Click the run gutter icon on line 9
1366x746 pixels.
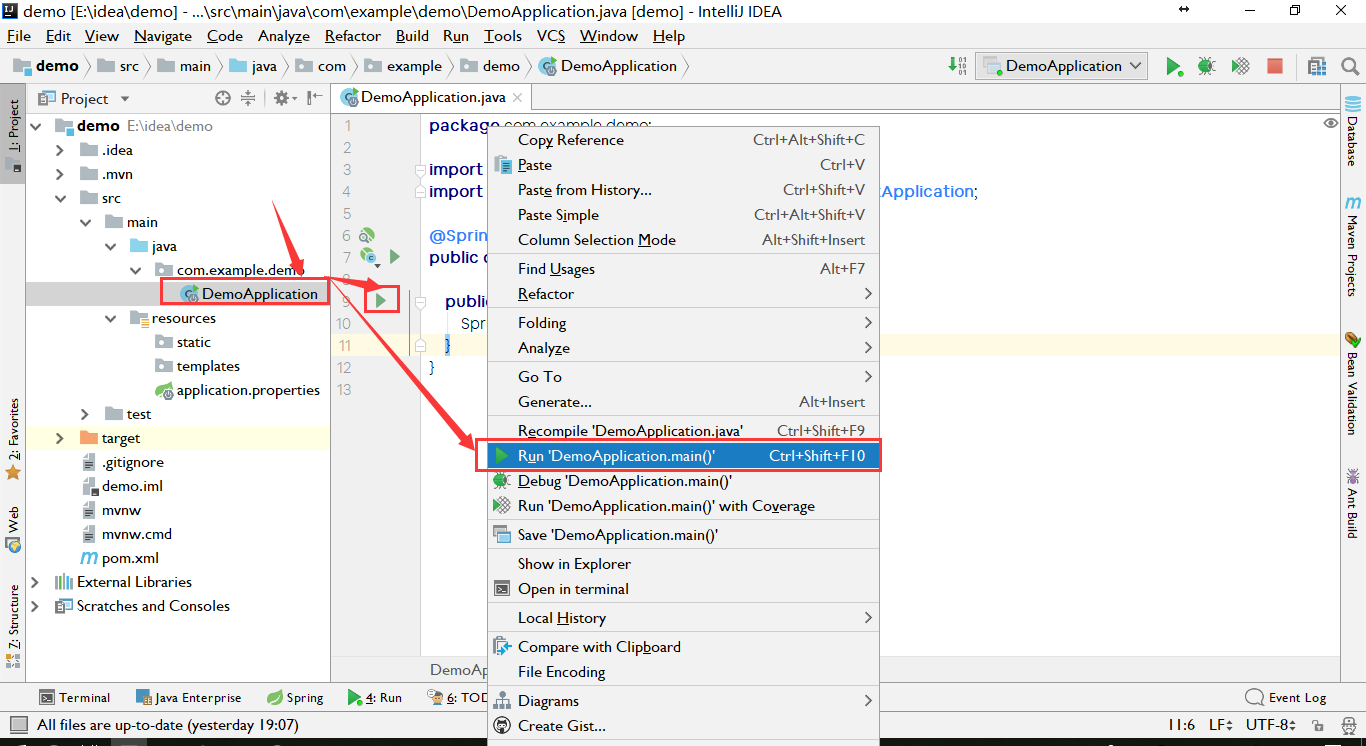click(381, 299)
